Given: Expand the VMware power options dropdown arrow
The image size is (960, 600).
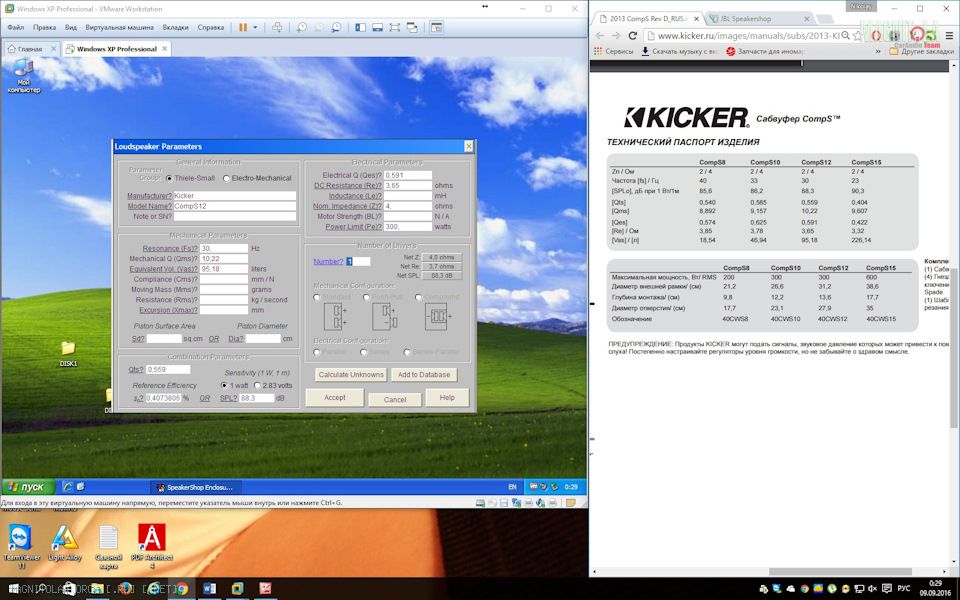Looking at the screenshot, I should pyautogui.click(x=255, y=27).
